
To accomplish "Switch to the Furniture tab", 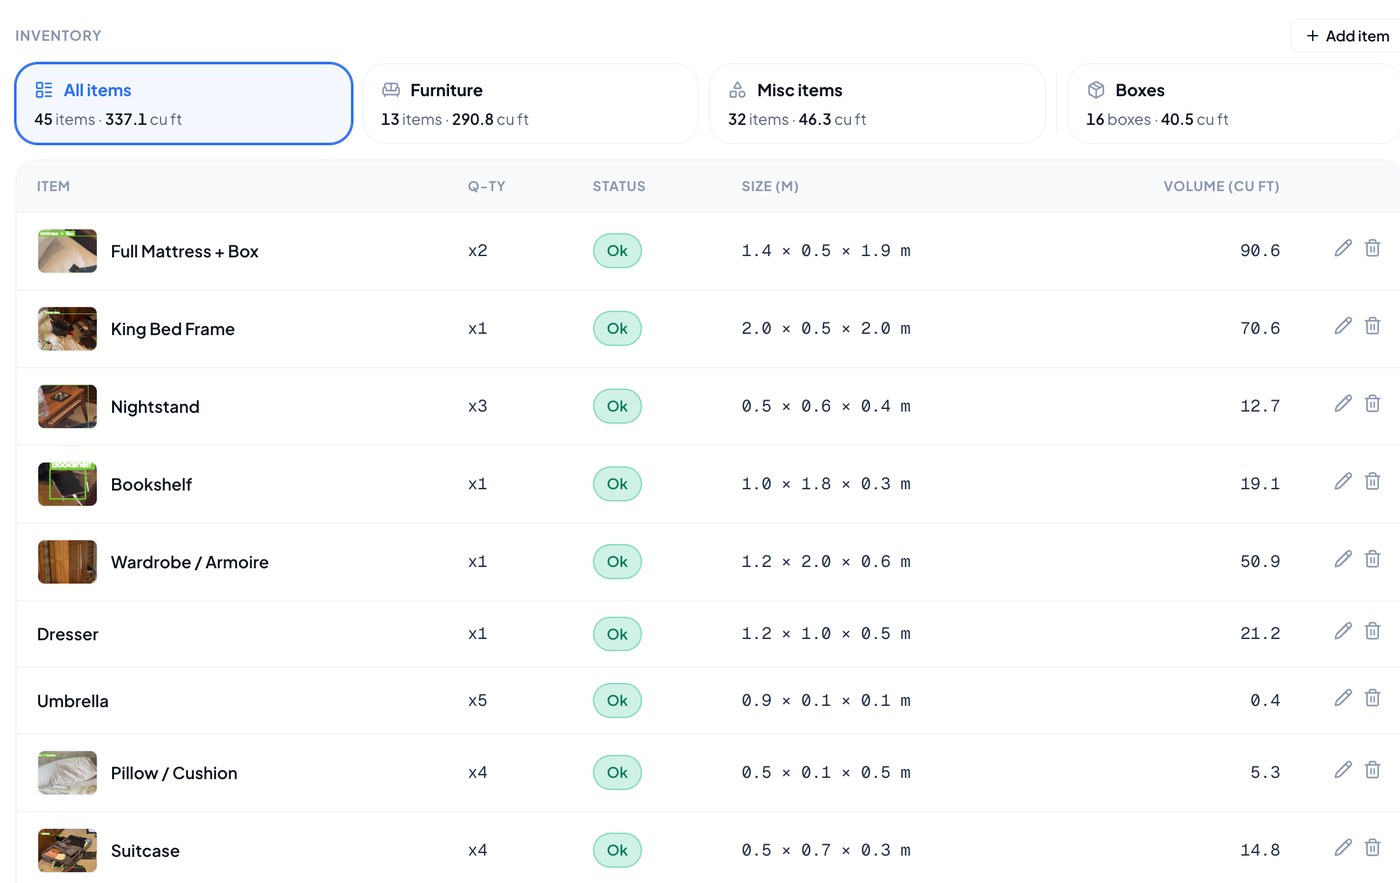I will click(530, 104).
